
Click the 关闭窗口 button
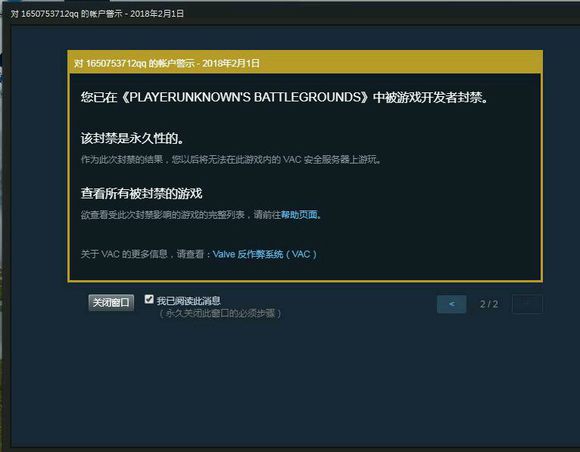click(111, 303)
